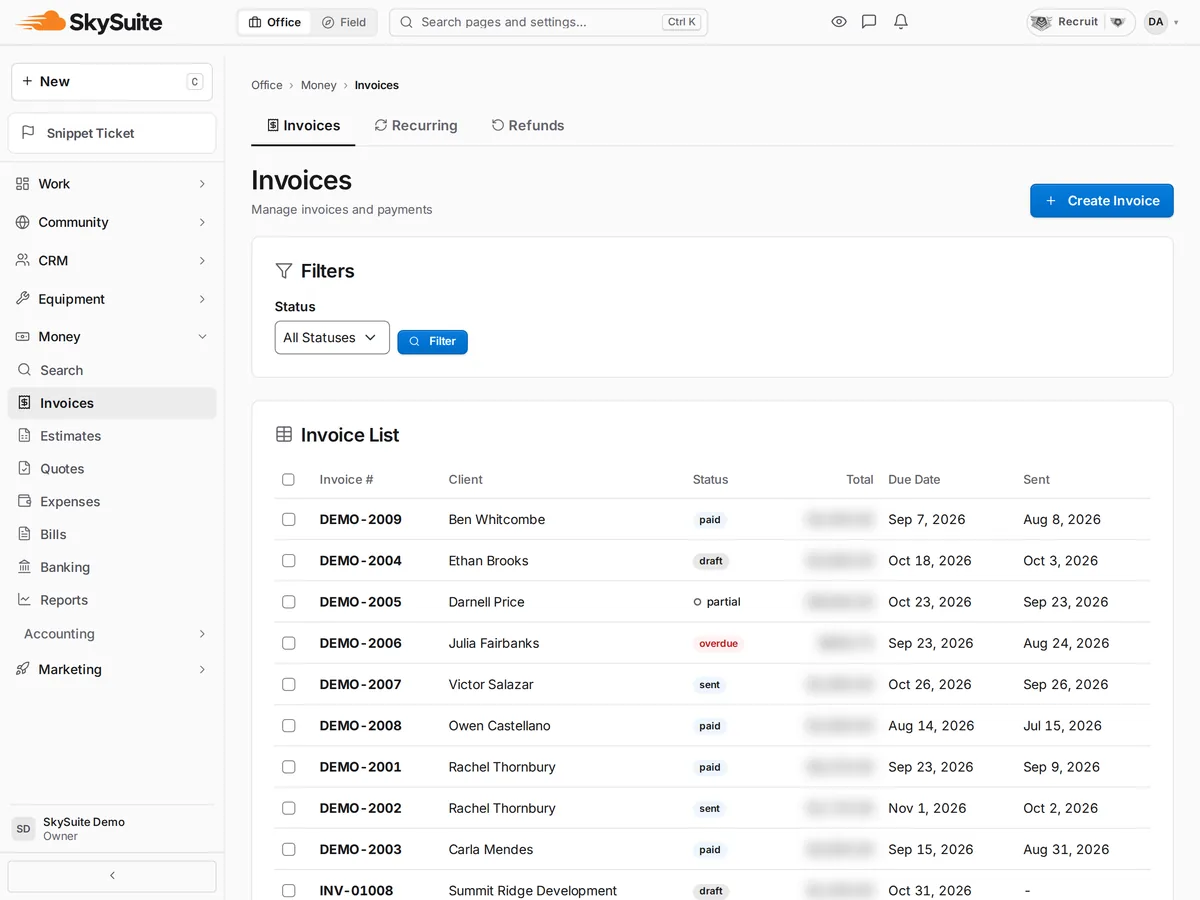Click the overdue status badge
This screenshot has height=900, width=1200.
click(x=719, y=644)
